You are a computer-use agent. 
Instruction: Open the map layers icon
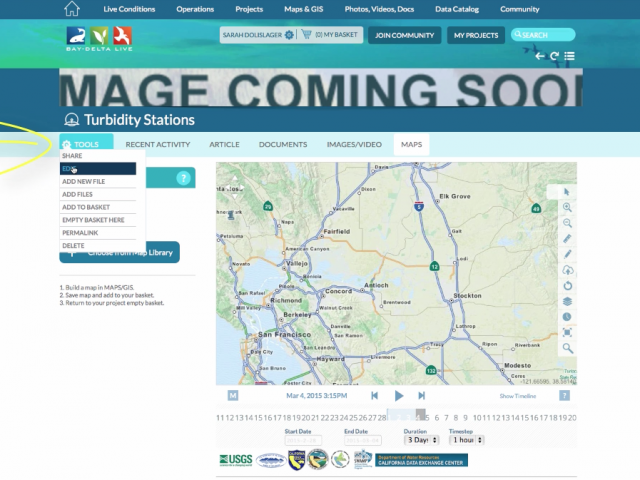point(567,301)
